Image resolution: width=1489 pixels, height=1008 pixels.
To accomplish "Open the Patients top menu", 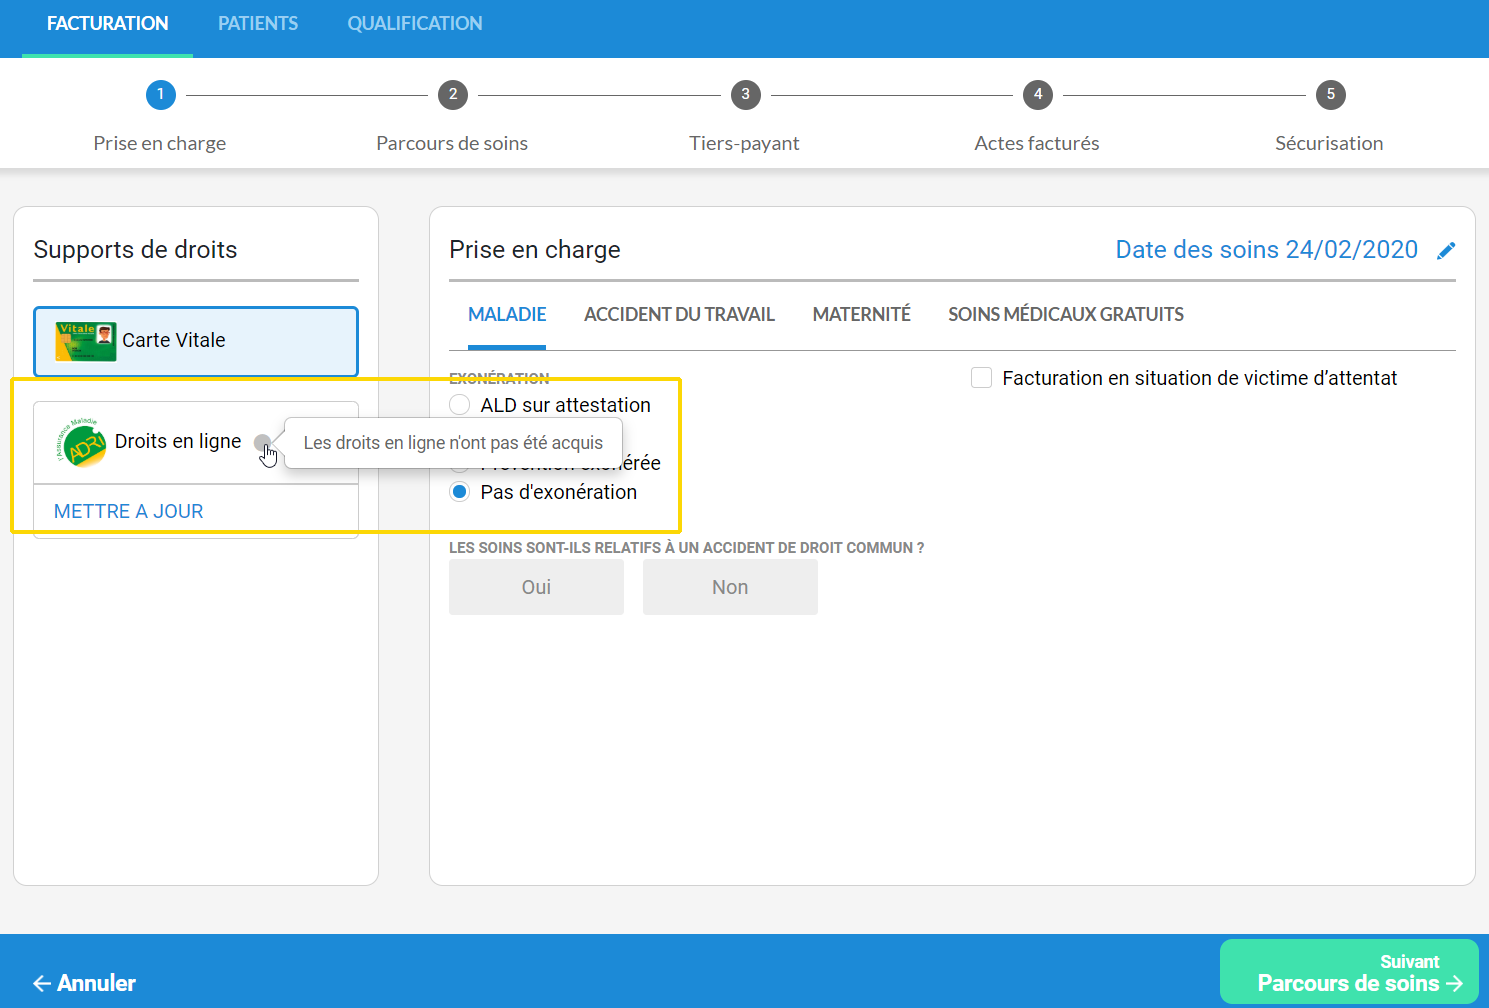I will coord(258,24).
